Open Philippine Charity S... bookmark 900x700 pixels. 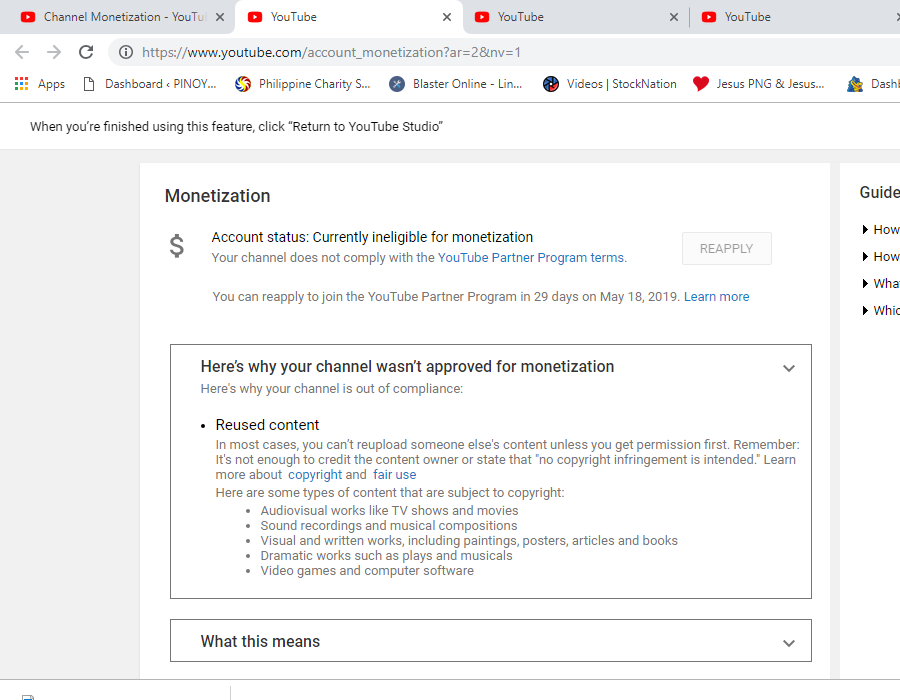pos(302,84)
